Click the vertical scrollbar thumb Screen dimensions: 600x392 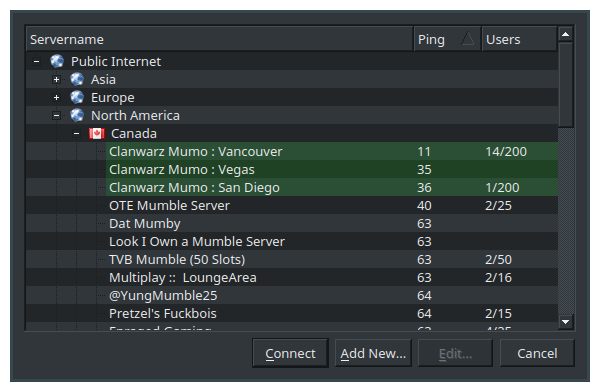pyautogui.click(x=565, y=85)
